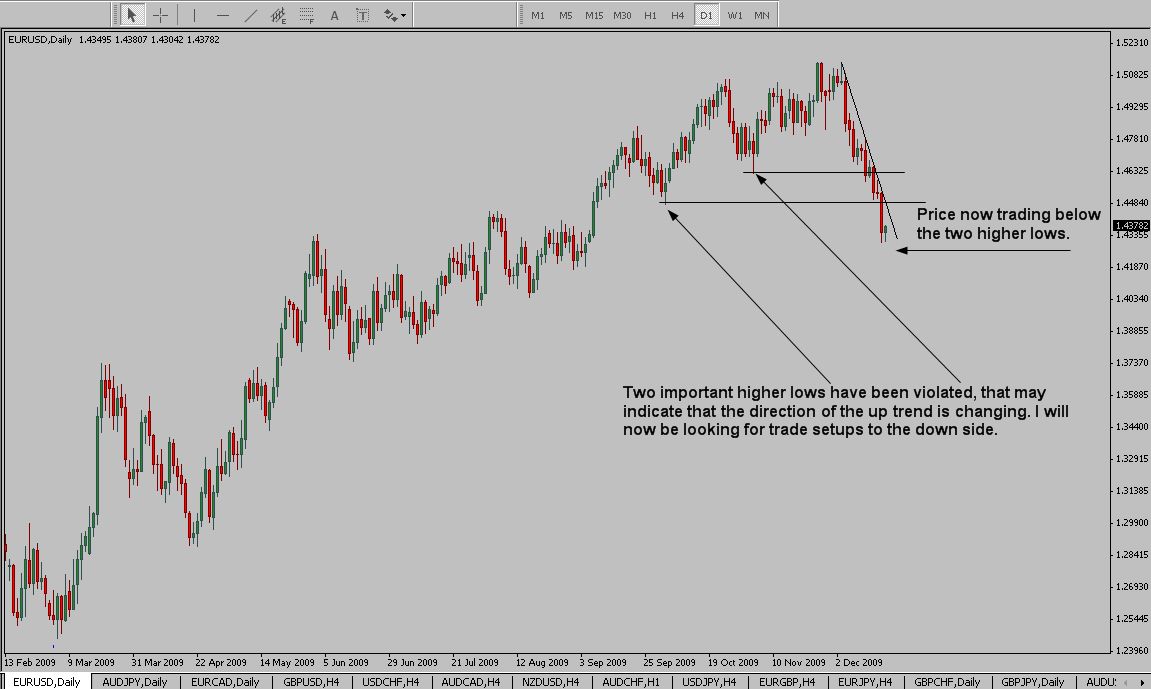Switch to the AUDJPY,Daily tab
This screenshot has width=1151, height=689.
[135, 682]
